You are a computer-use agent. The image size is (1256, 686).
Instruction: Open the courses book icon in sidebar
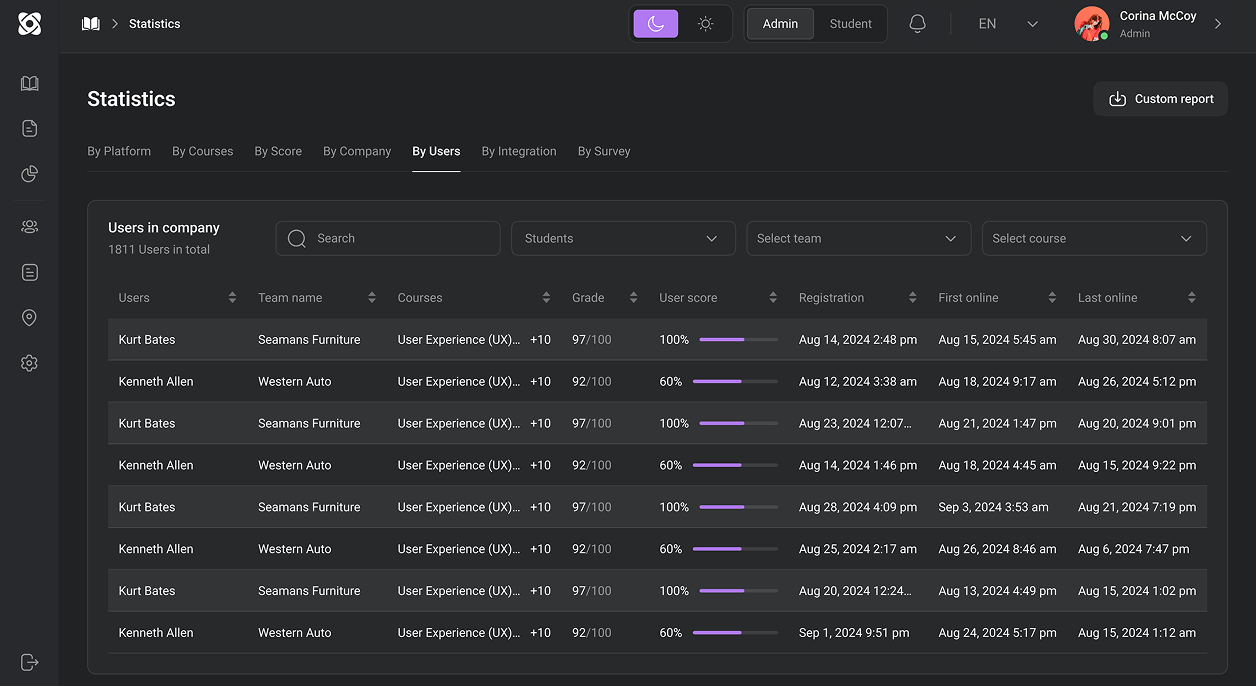29,83
